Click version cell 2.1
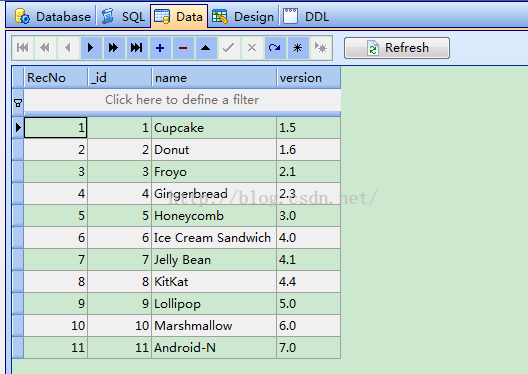The image size is (528, 374). click(308, 172)
